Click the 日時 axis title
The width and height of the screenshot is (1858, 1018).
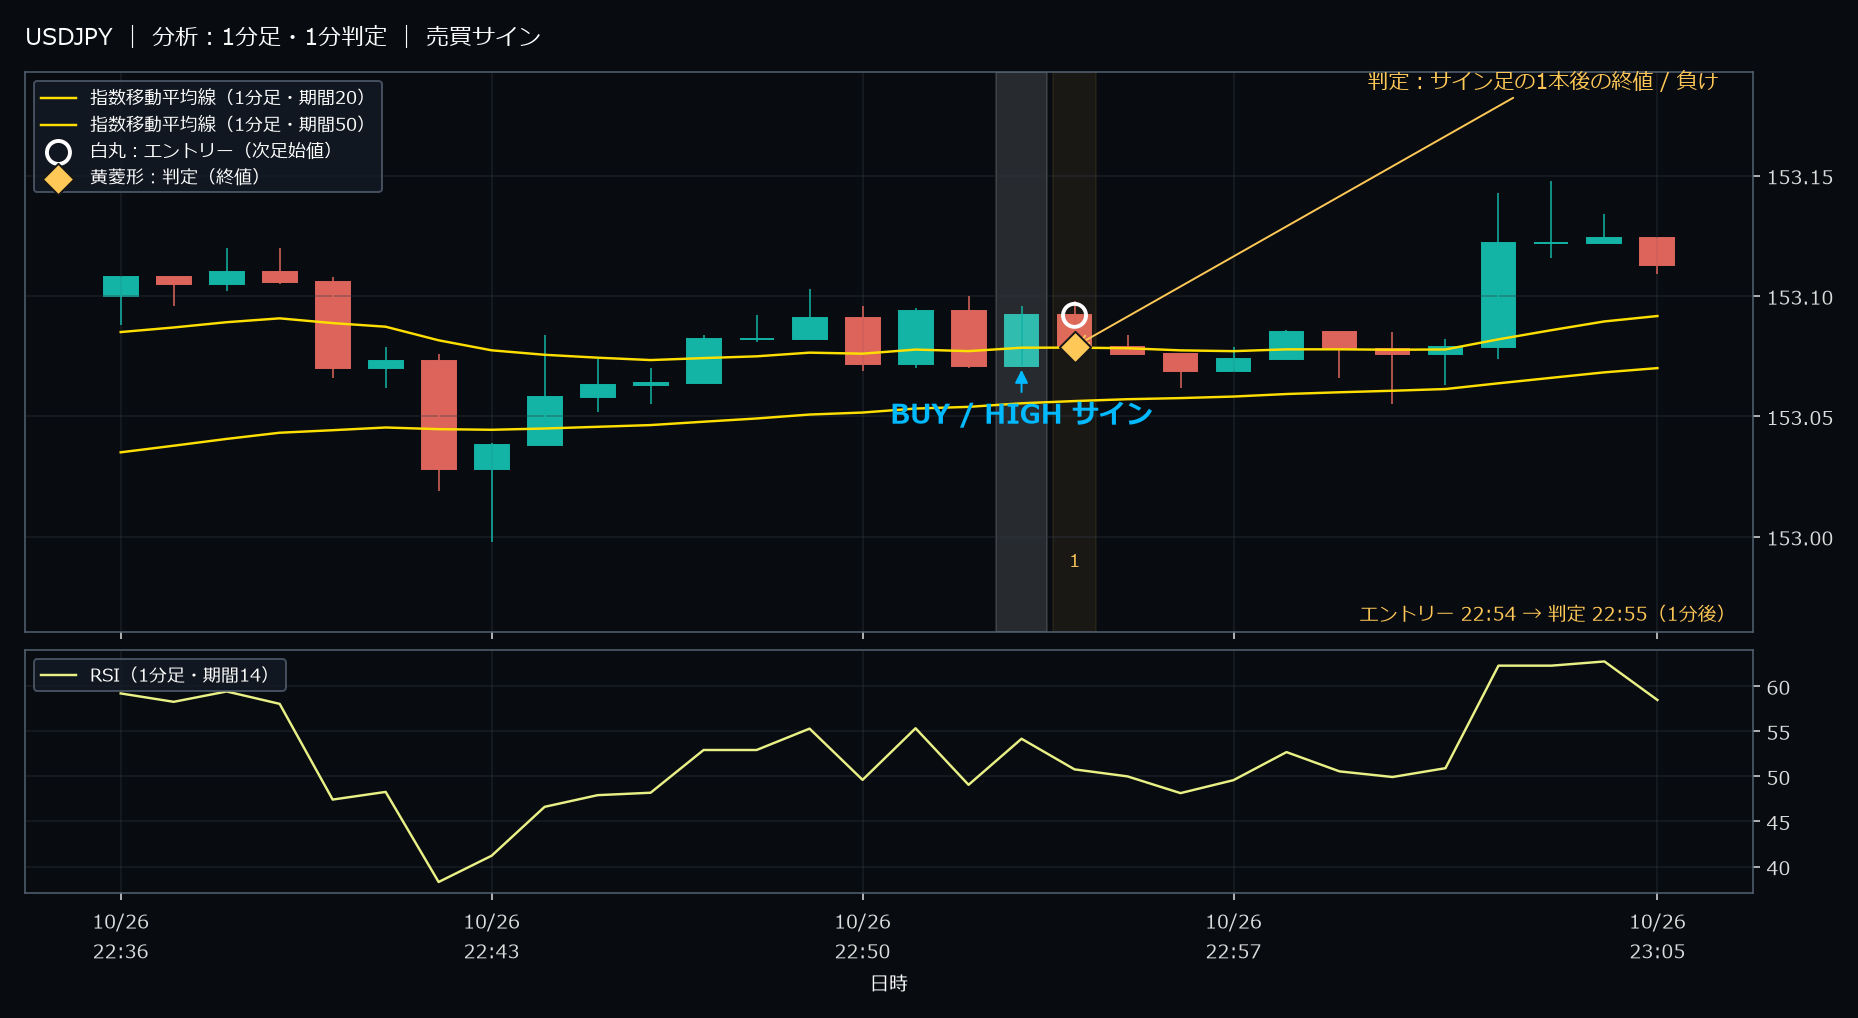(889, 983)
